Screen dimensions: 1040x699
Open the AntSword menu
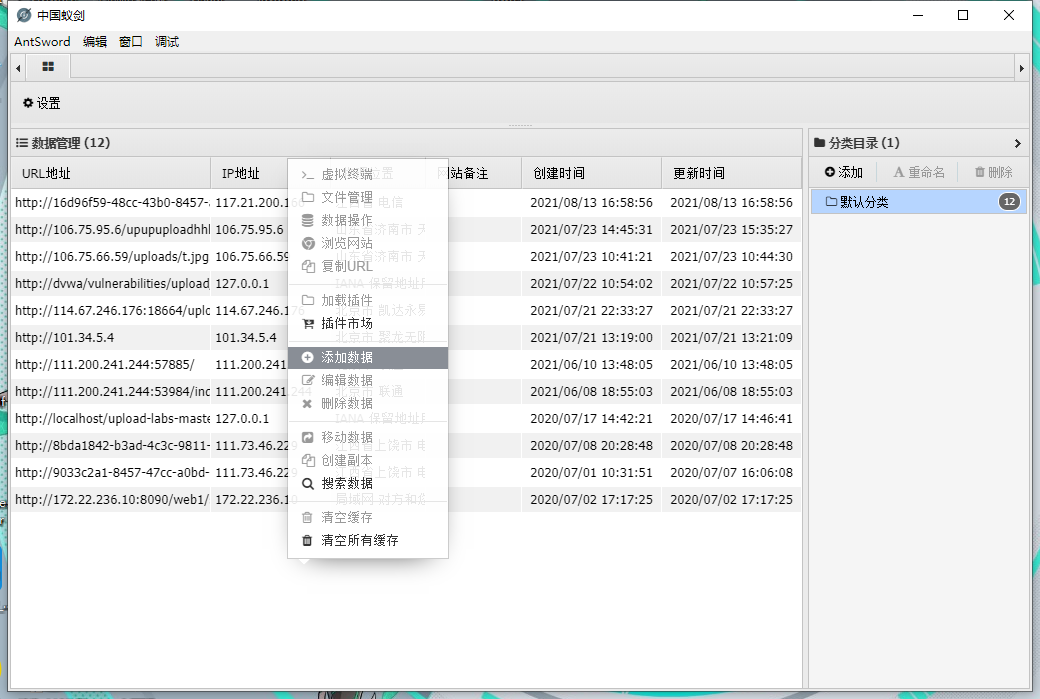click(x=42, y=42)
